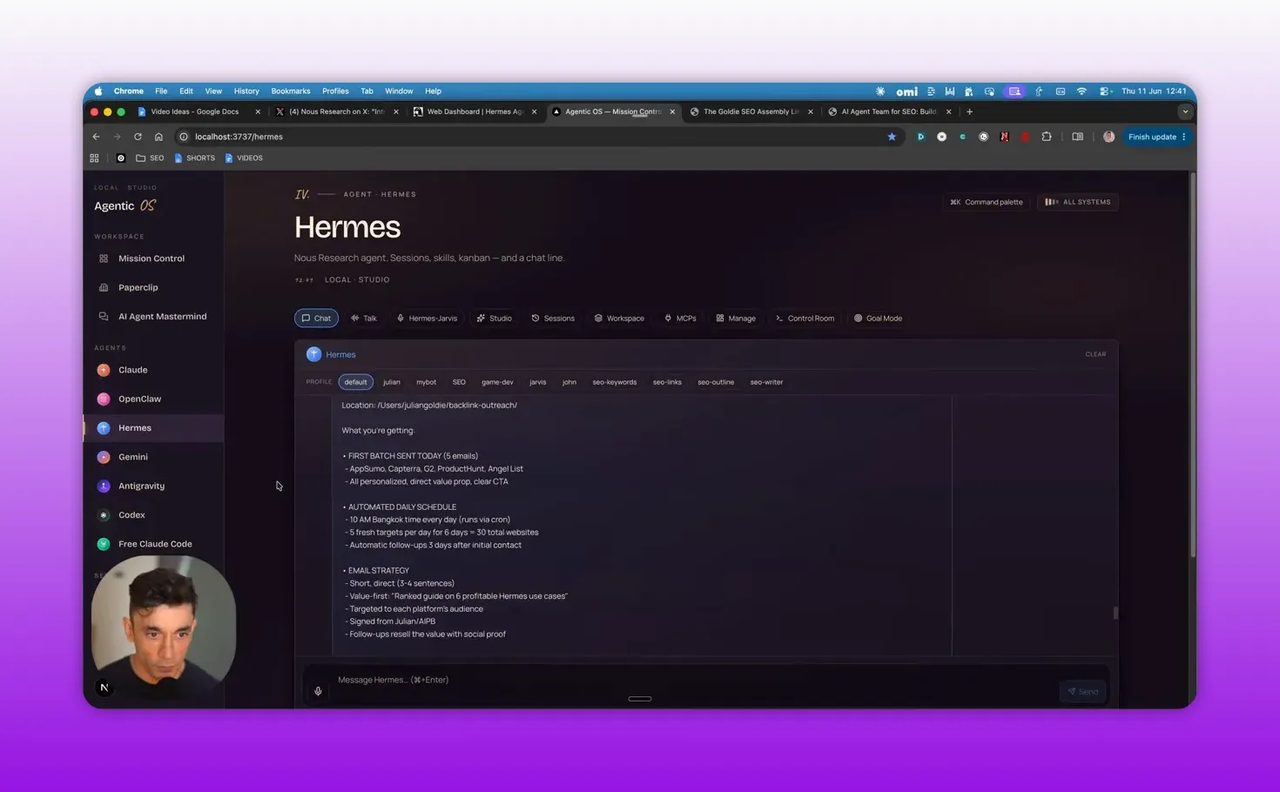Open a new Chrome tab
This screenshot has width=1280, height=792.
point(969,112)
